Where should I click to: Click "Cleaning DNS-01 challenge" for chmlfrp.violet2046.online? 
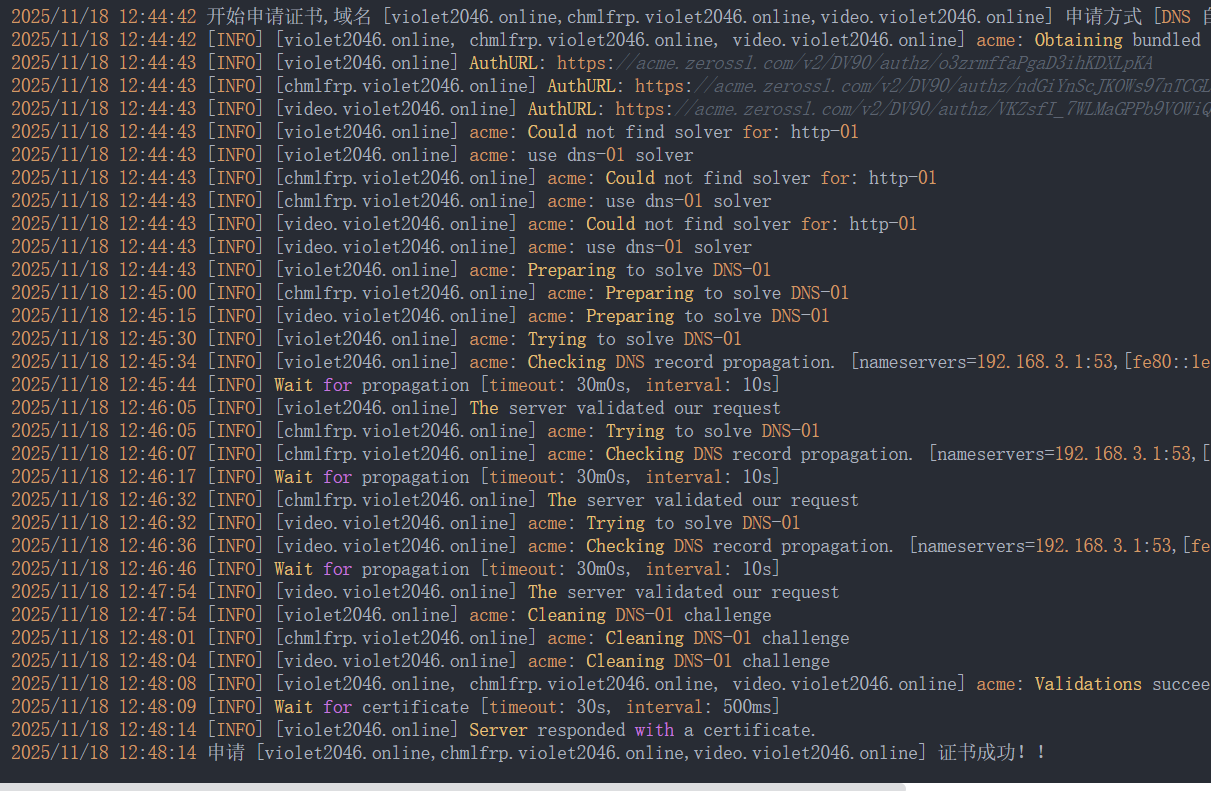pyautogui.click(x=727, y=638)
